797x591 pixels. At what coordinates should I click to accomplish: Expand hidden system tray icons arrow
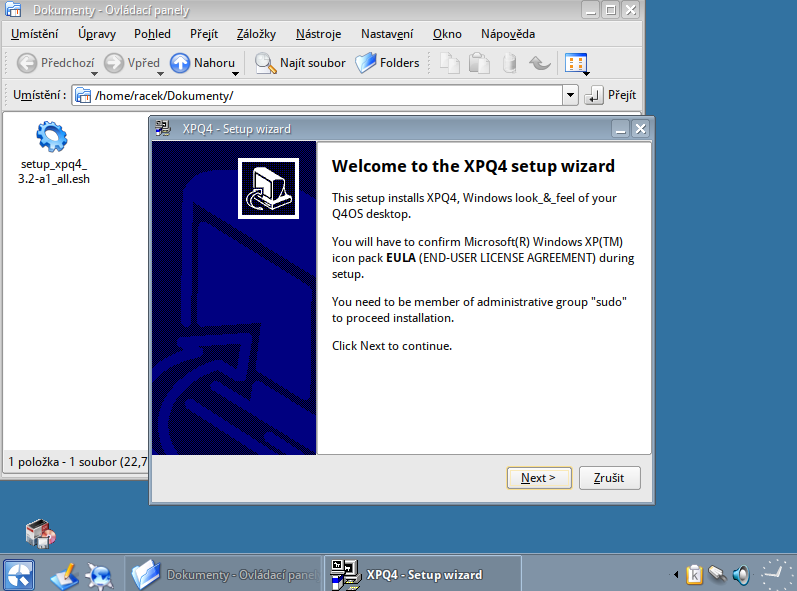tap(676, 575)
